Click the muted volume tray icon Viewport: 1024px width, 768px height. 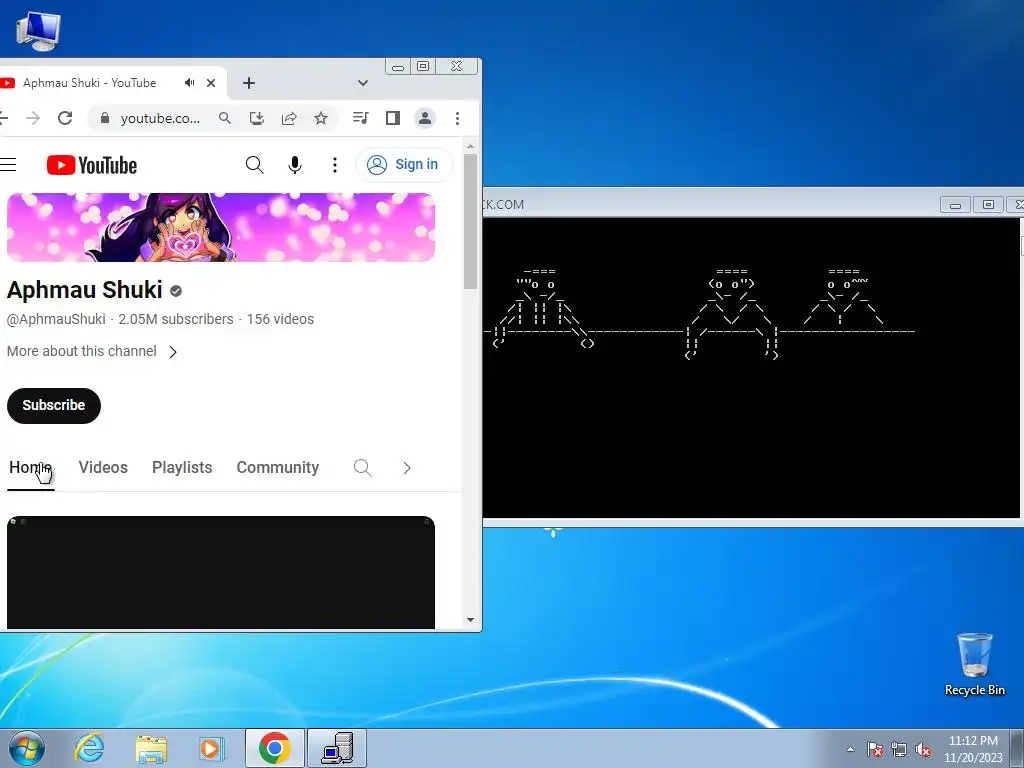click(x=923, y=749)
